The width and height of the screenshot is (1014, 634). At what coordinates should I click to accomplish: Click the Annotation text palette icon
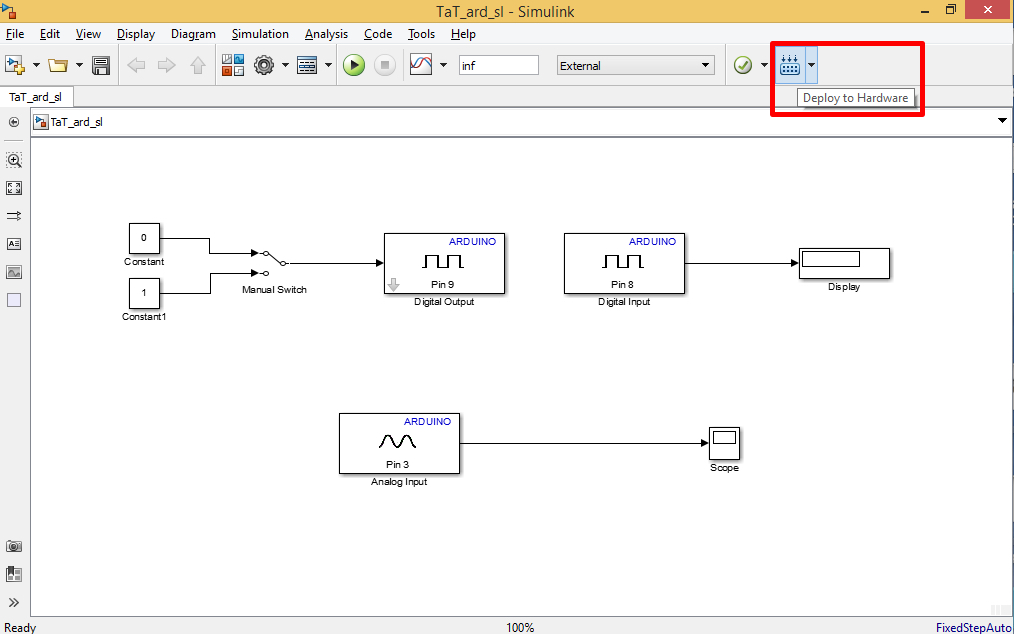pyautogui.click(x=14, y=244)
